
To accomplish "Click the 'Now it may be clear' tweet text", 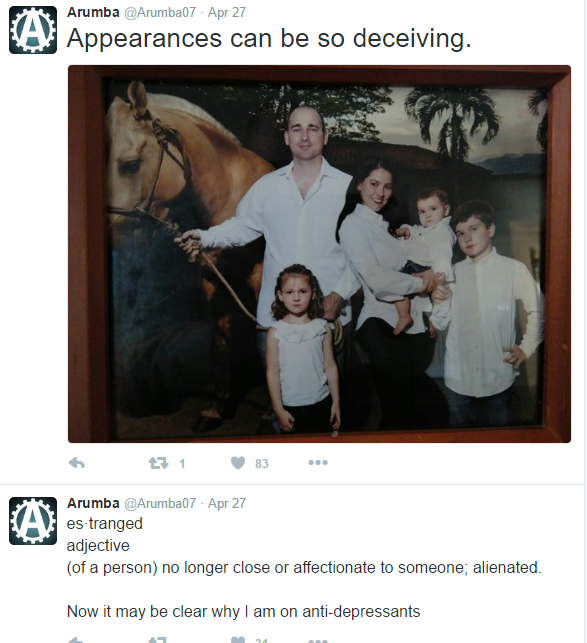I will 243,611.
